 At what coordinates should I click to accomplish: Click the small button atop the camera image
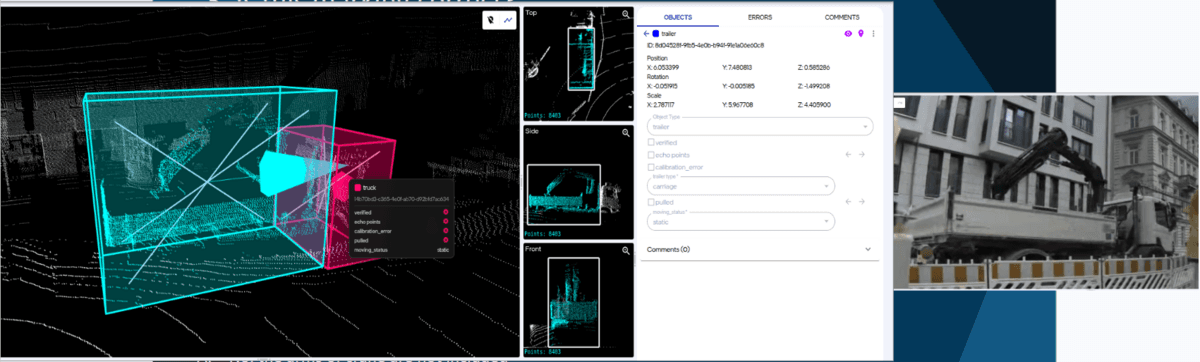900,102
